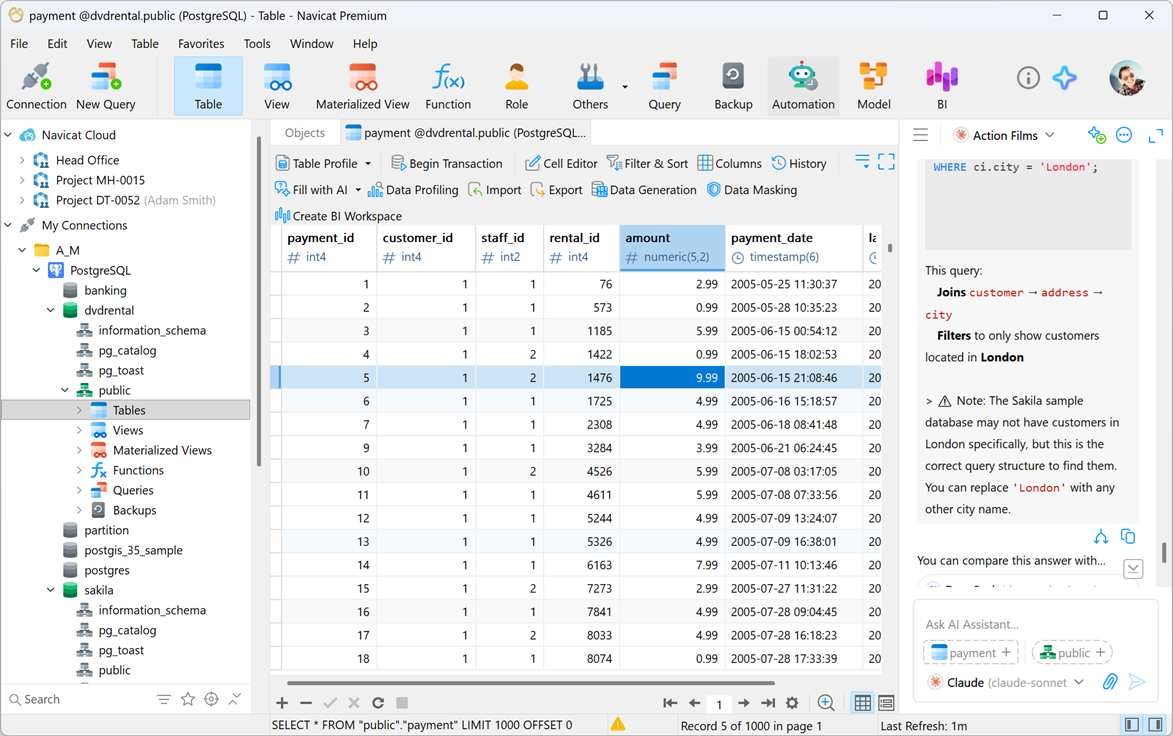The width and height of the screenshot is (1173, 736).
Task: Click the Search box in navigation pane
Action: [x=79, y=699]
